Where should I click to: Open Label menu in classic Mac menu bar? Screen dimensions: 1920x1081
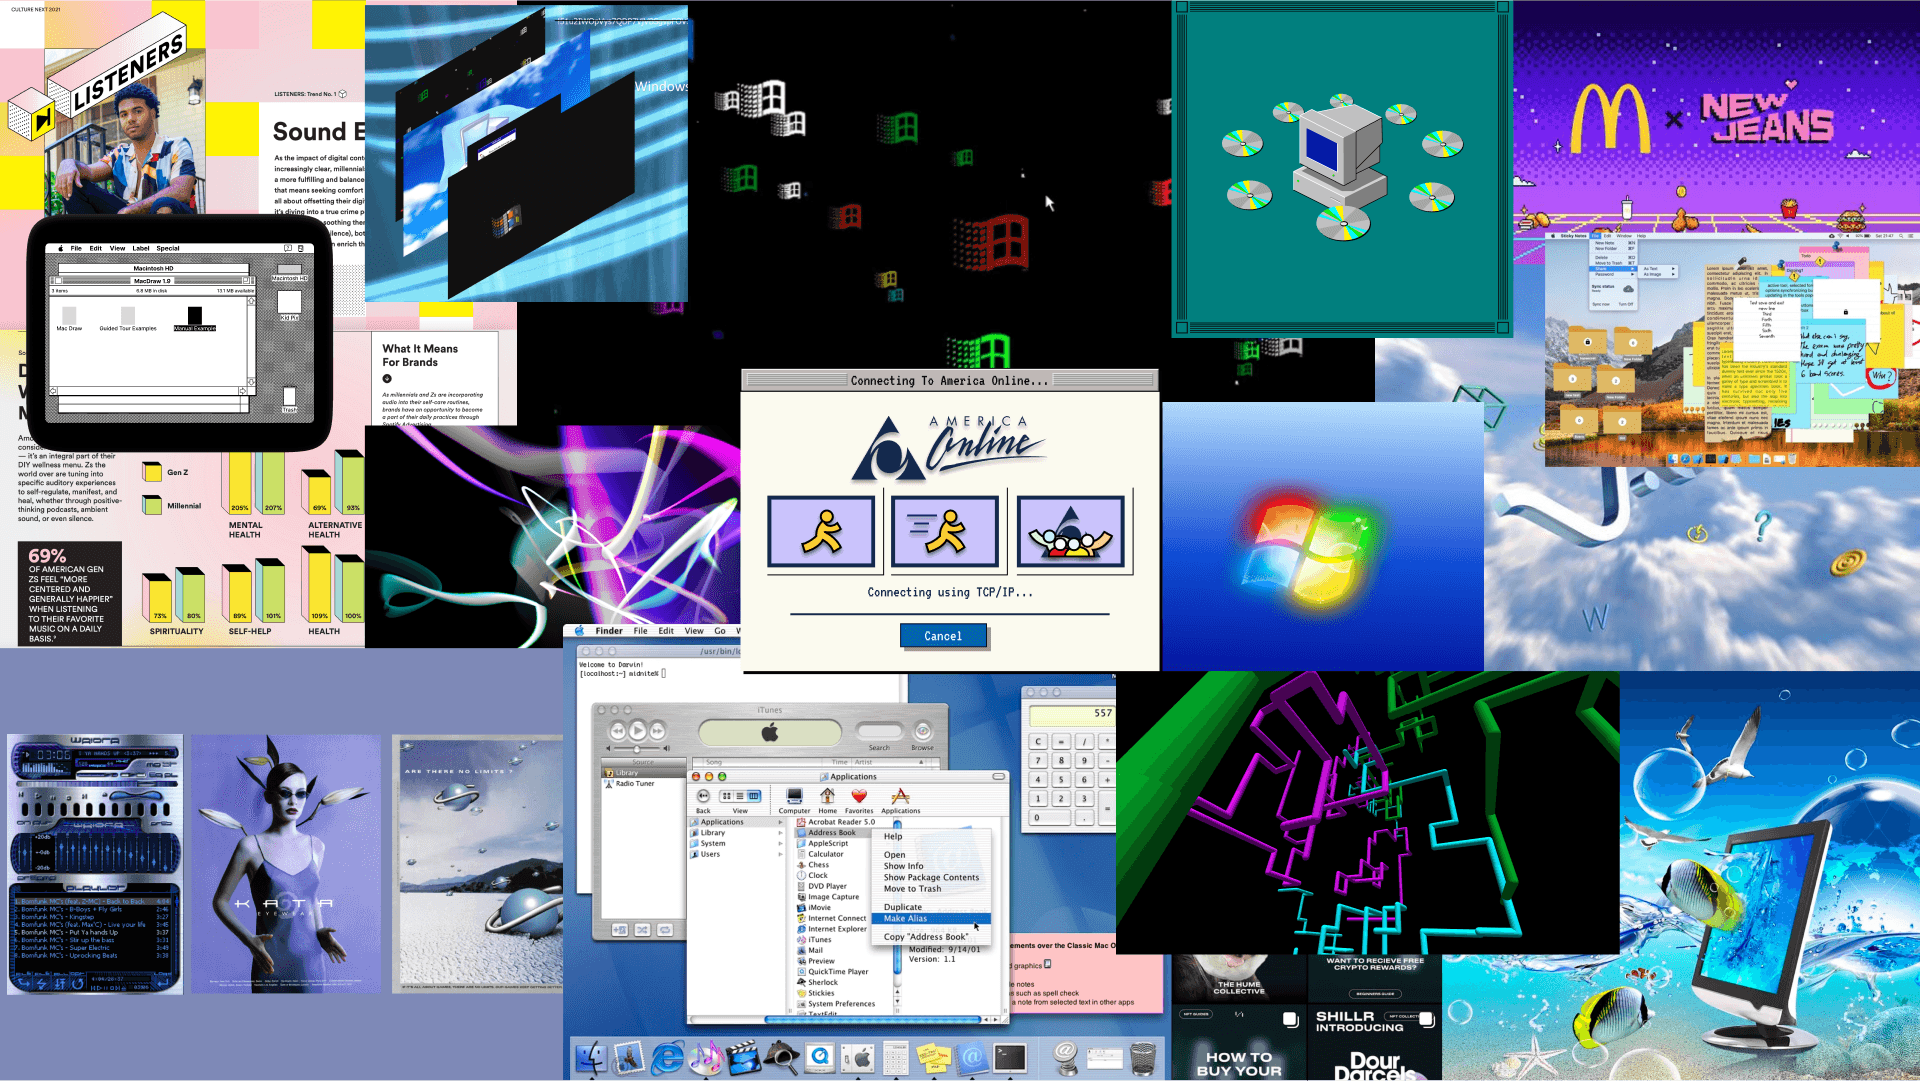click(x=141, y=248)
